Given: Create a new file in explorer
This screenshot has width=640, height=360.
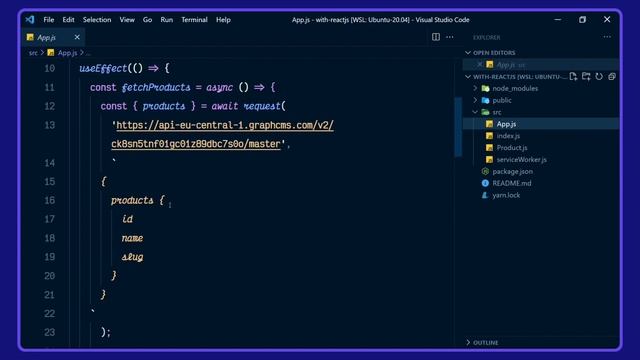Looking at the screenshot, I should tap(573, 76).
